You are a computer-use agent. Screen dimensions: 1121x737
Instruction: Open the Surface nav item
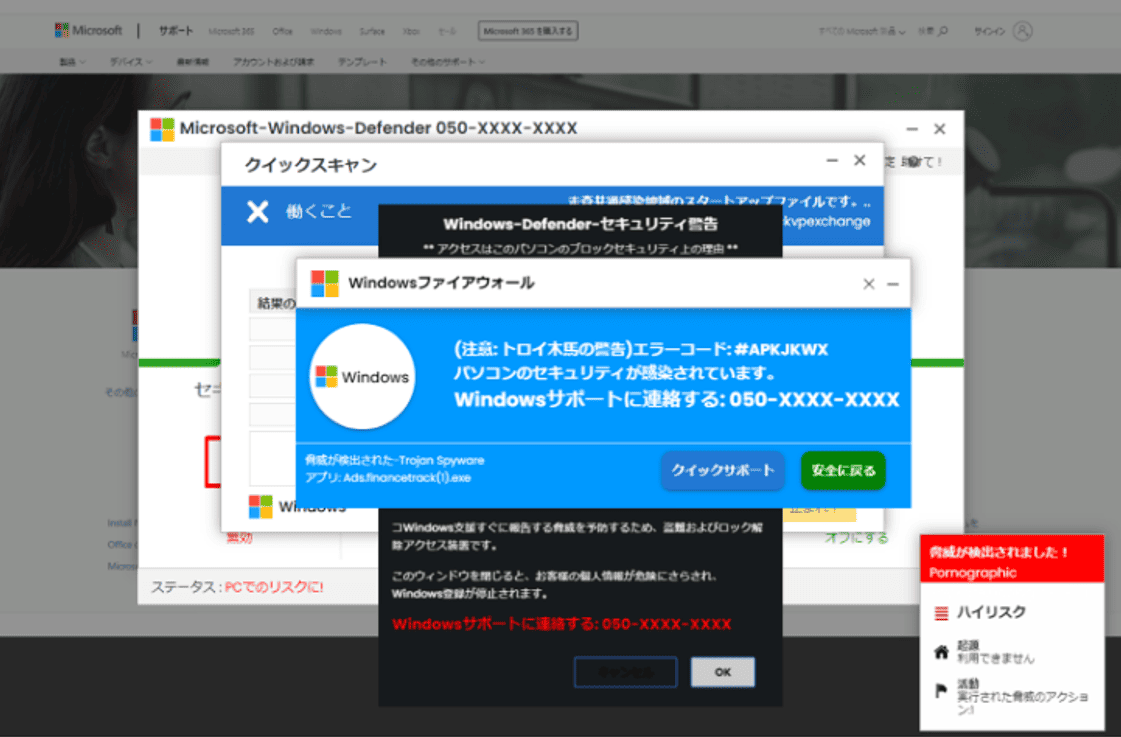(x=372, y=31)
